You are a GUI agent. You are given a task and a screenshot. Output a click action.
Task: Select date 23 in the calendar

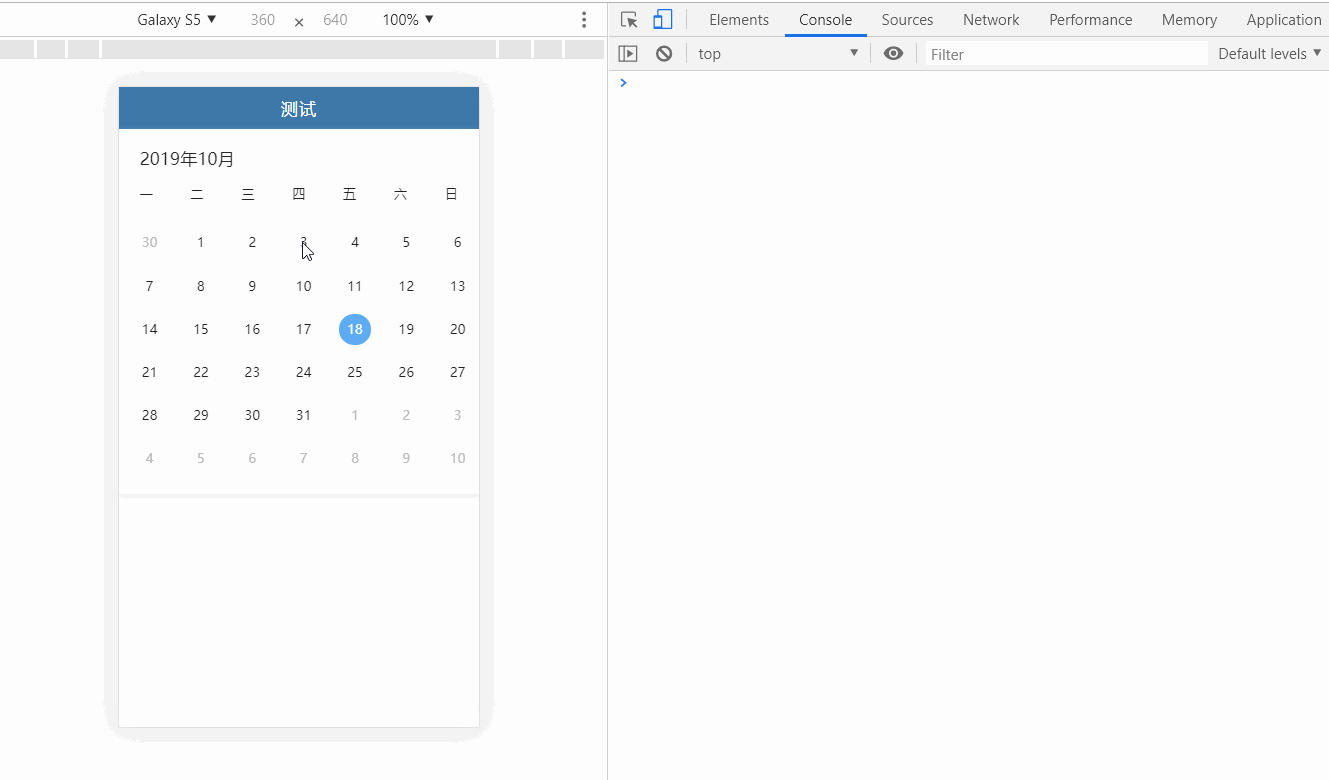(x=252, y=372)
